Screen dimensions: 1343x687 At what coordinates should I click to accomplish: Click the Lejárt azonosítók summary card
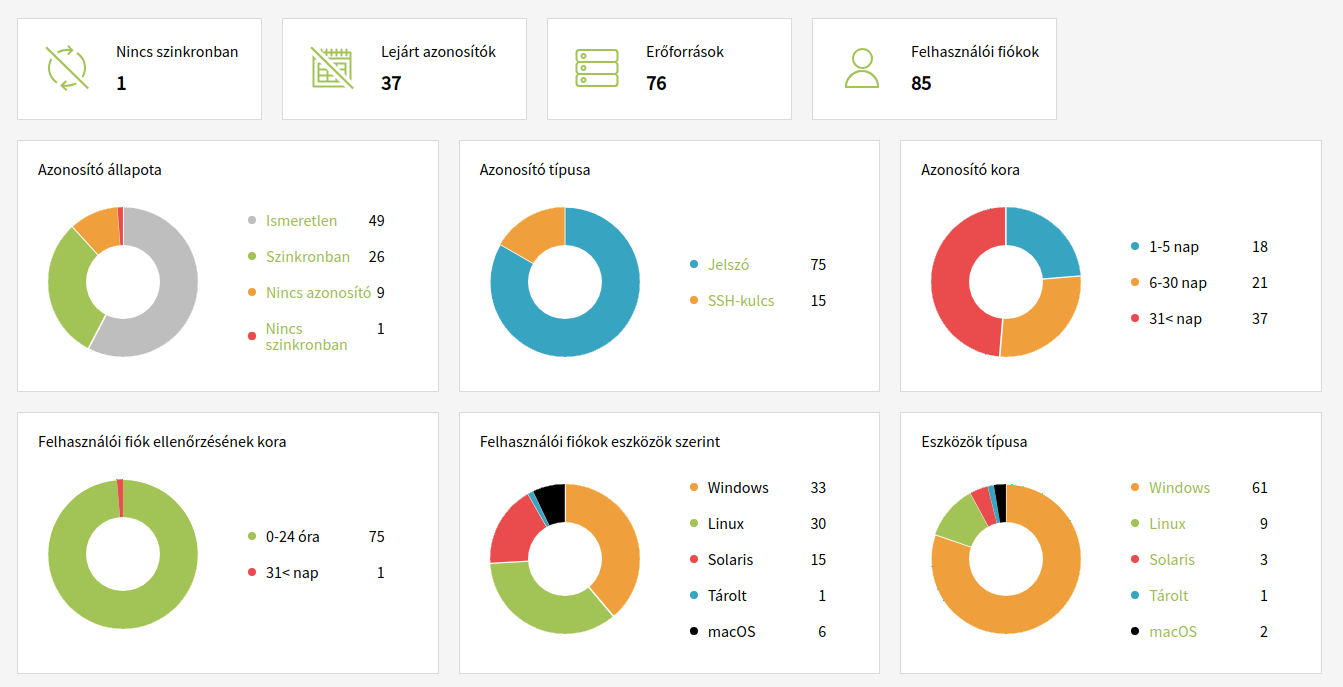404,68
